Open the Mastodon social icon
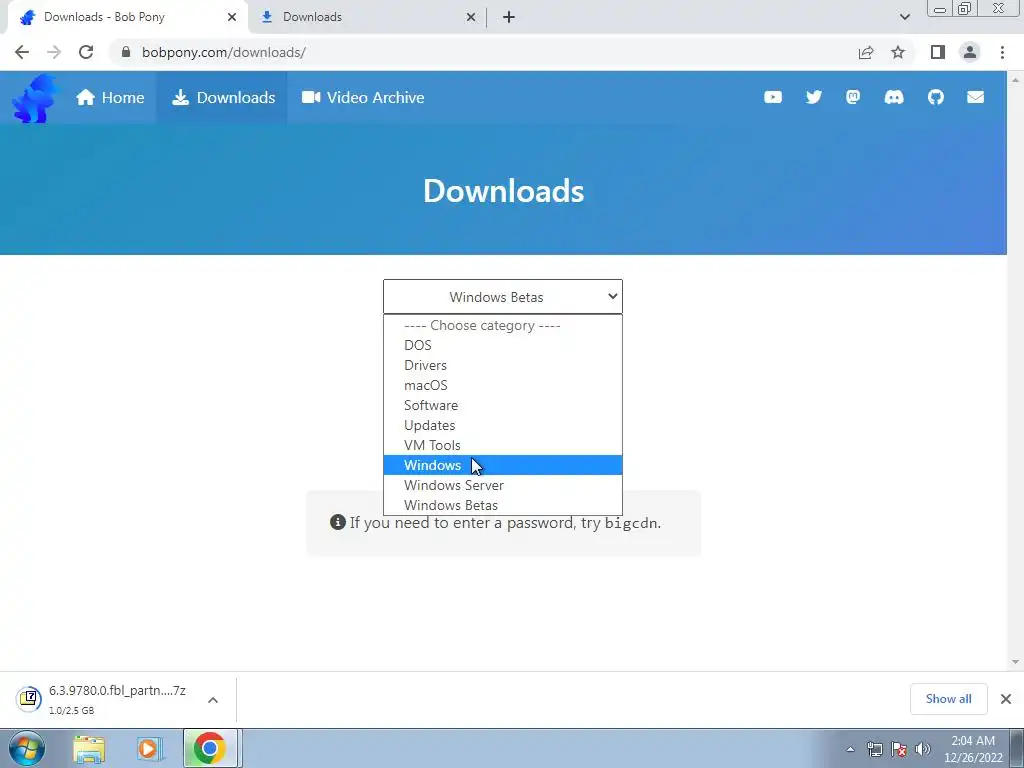1024x768 pixels. pos(853,97)
